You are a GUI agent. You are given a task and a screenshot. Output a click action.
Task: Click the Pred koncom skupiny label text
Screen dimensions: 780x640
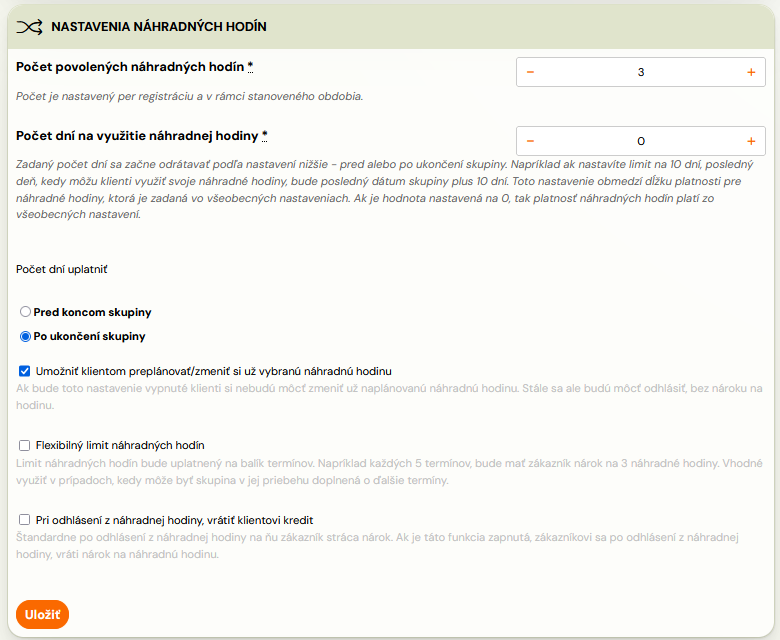(93, 312)
